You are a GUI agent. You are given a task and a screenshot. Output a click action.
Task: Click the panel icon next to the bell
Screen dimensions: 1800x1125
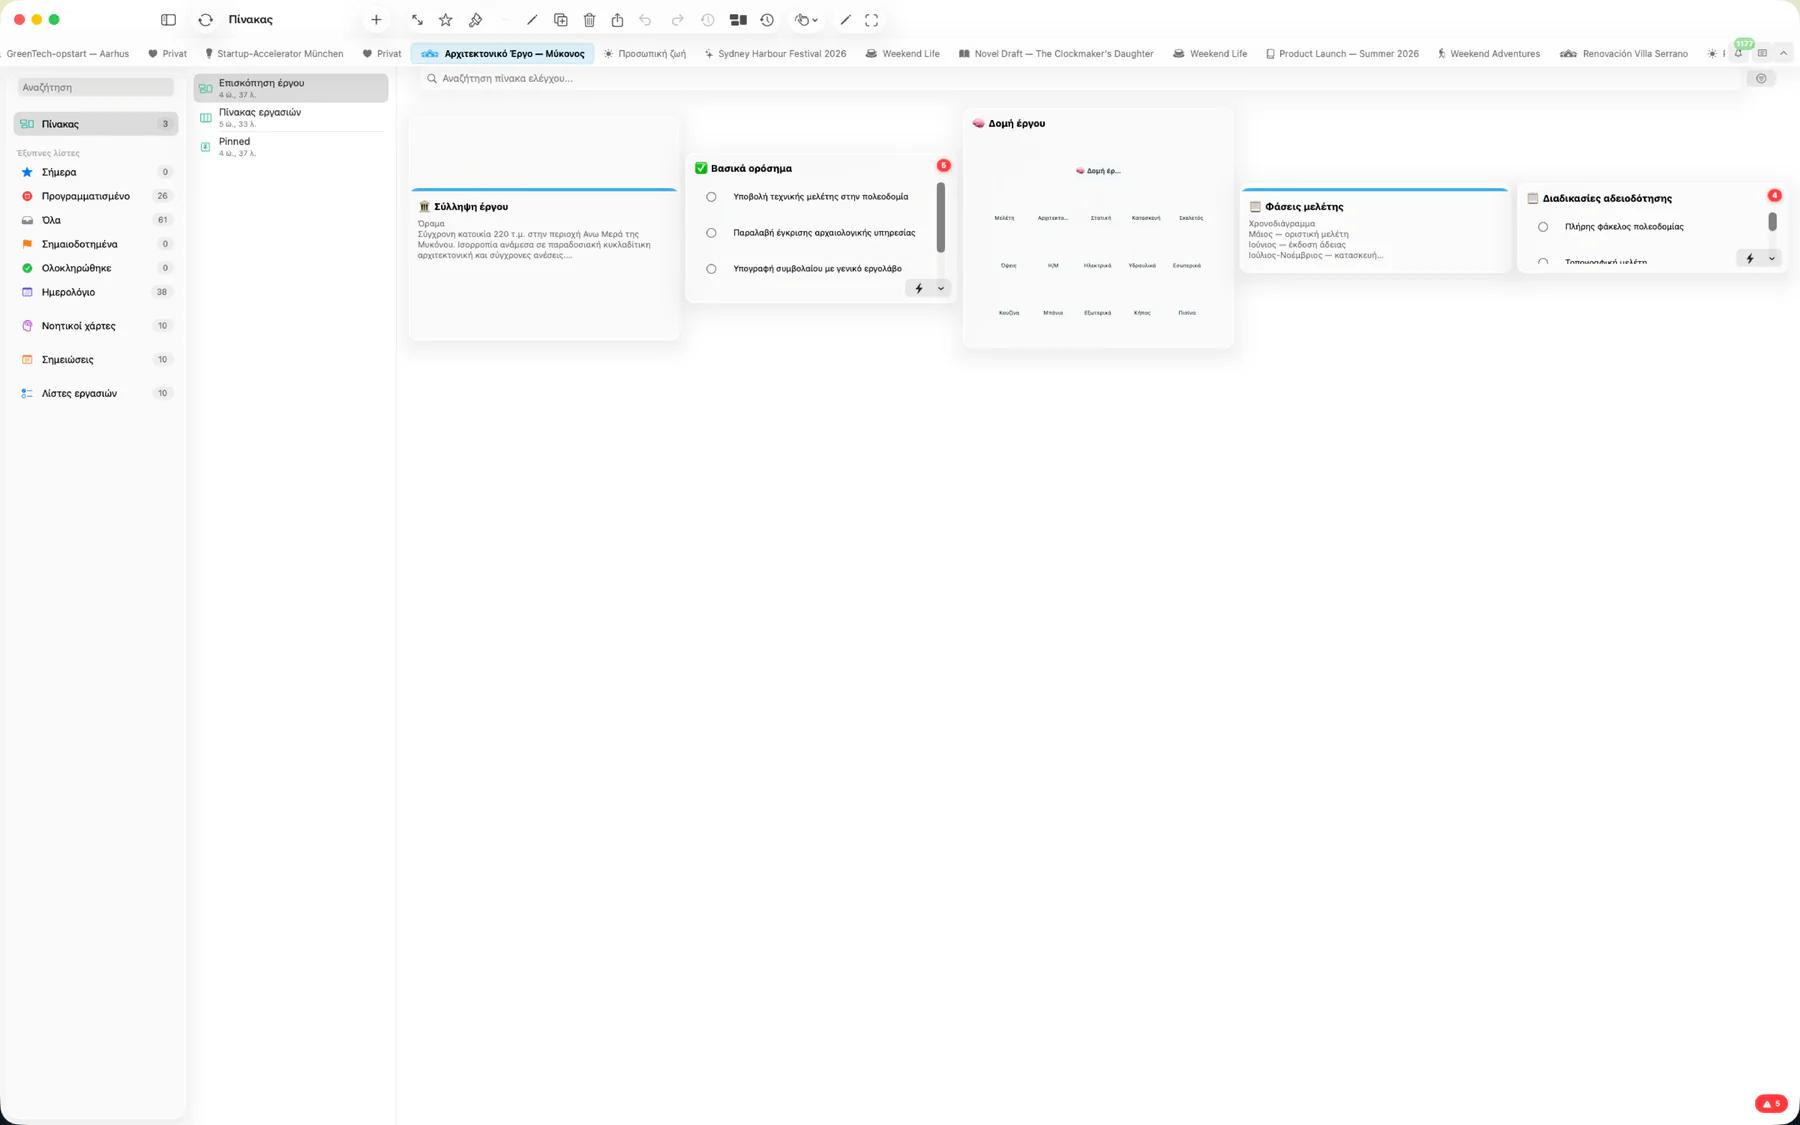(1762, 53)
